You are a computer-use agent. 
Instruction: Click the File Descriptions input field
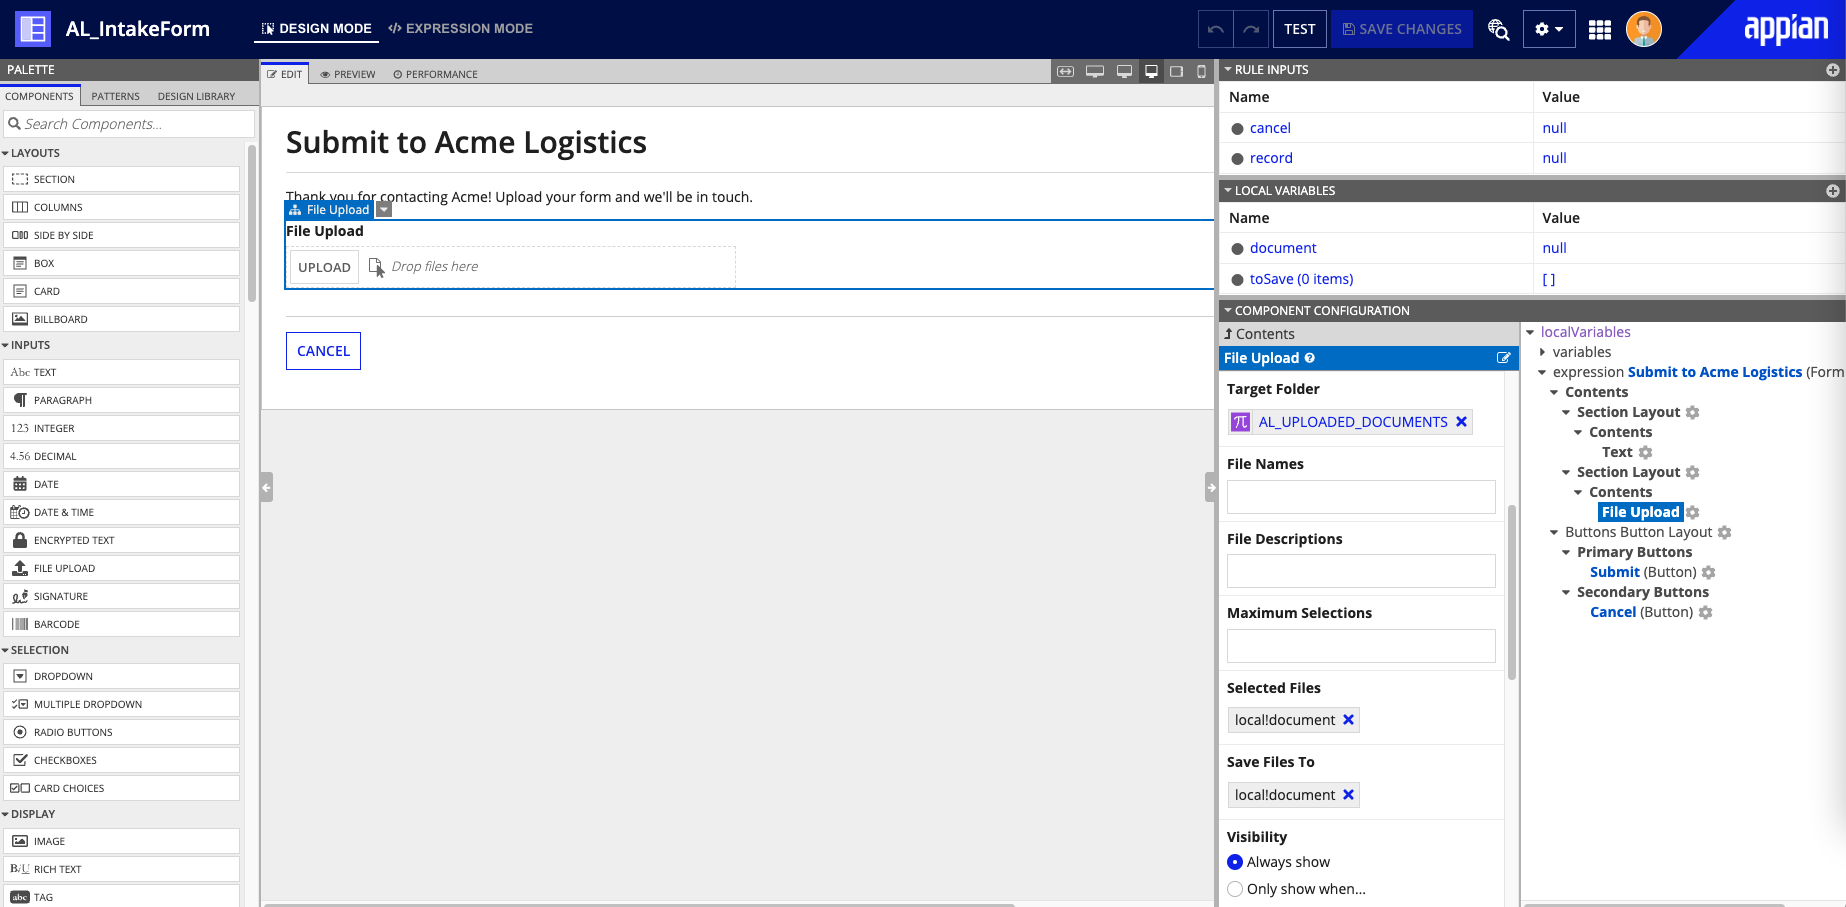click(1361, 571)
